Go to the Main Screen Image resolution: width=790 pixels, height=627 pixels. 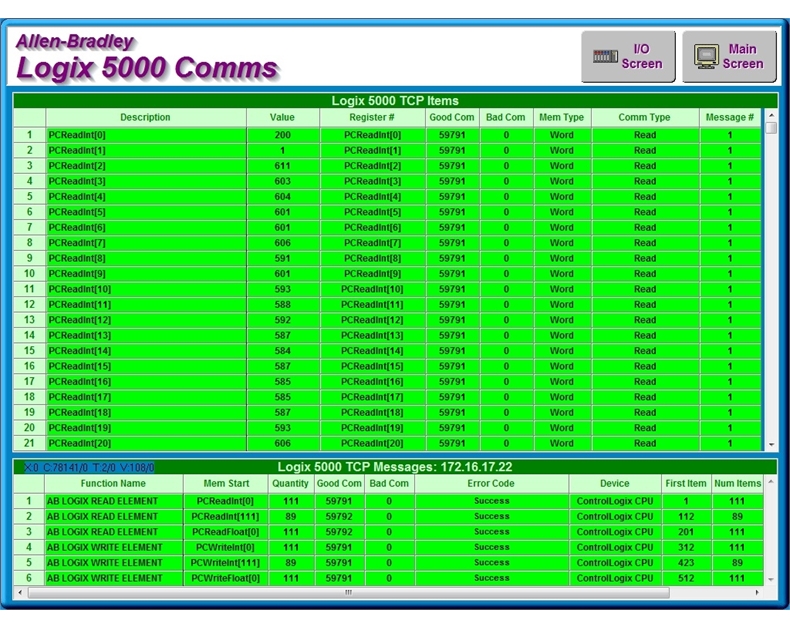[x=729, y=56]
